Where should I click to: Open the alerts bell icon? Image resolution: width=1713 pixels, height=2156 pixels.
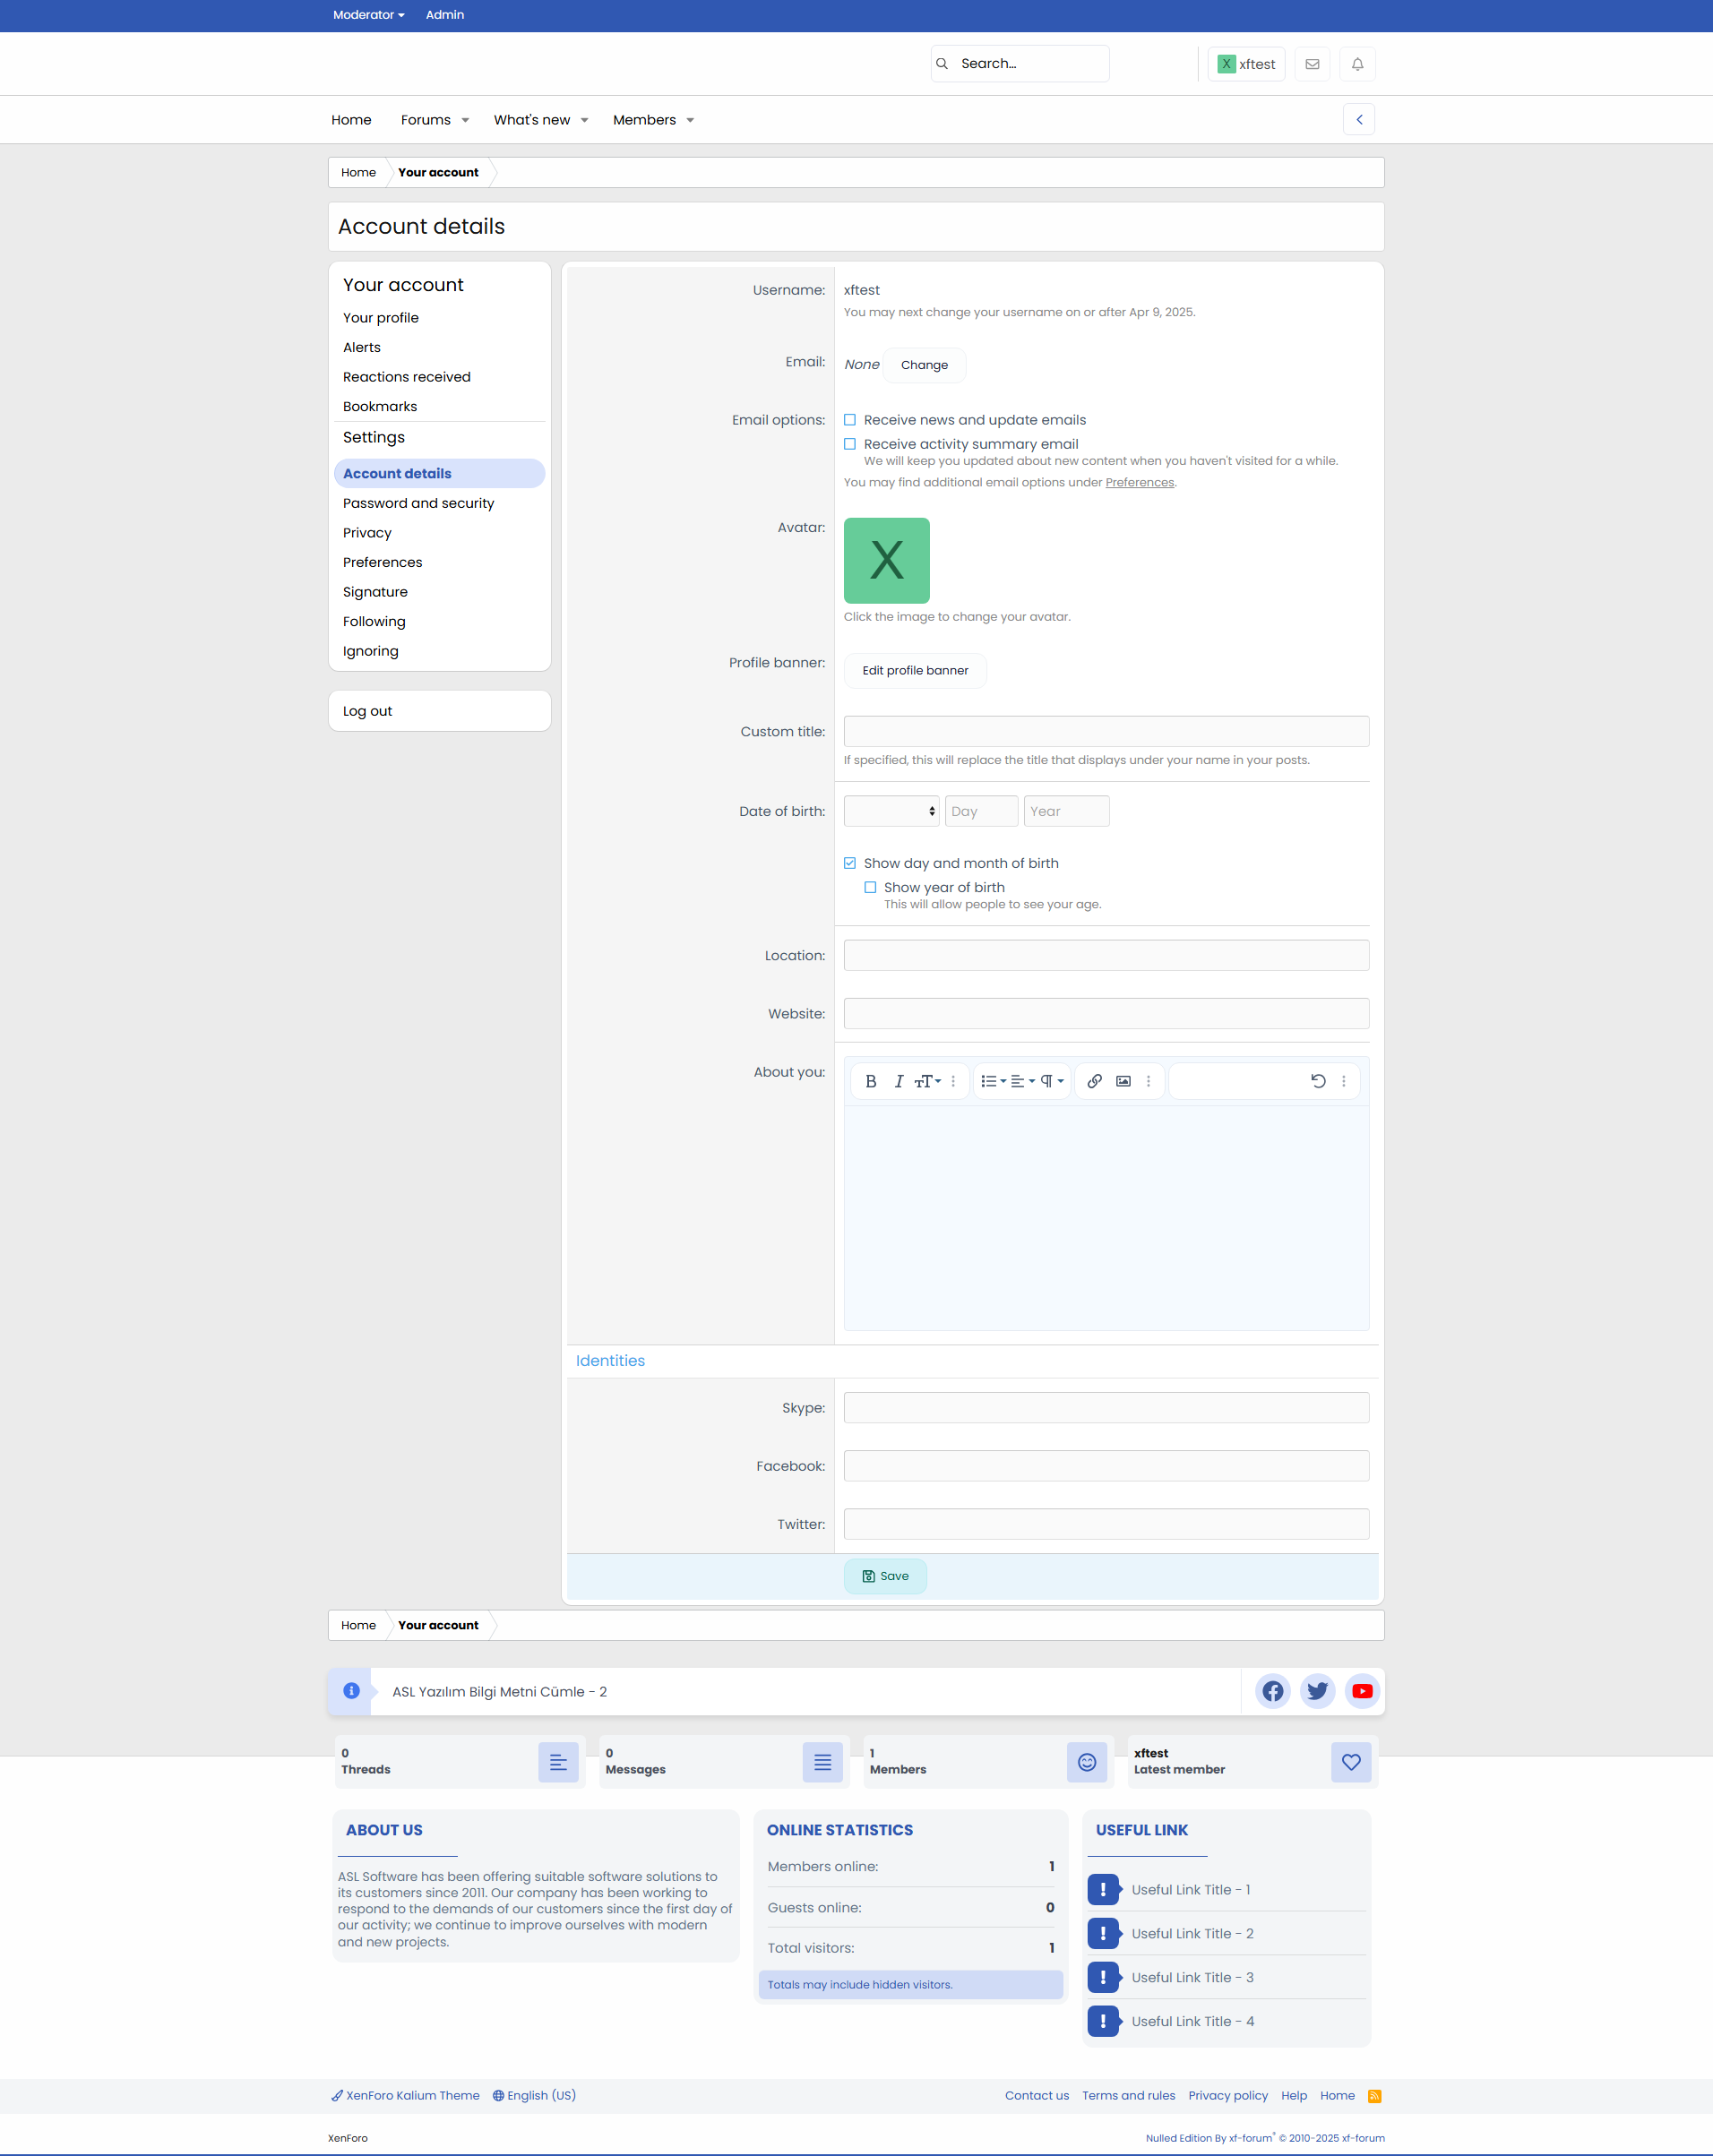tap(1357, 64)
